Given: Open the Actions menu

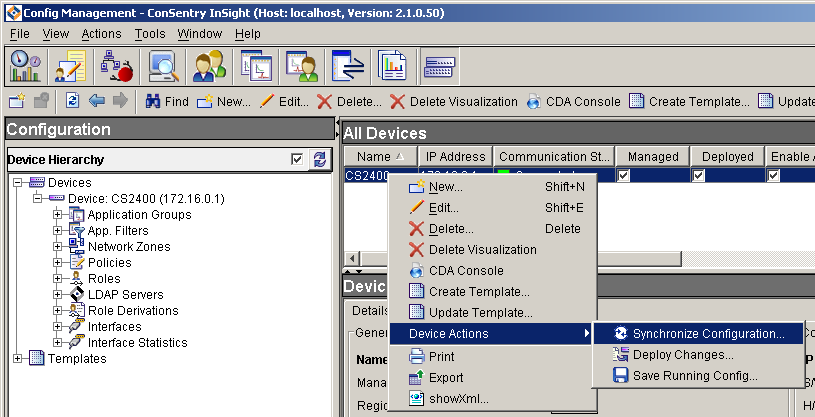Looking at the screenshot, I should point(101,34).
